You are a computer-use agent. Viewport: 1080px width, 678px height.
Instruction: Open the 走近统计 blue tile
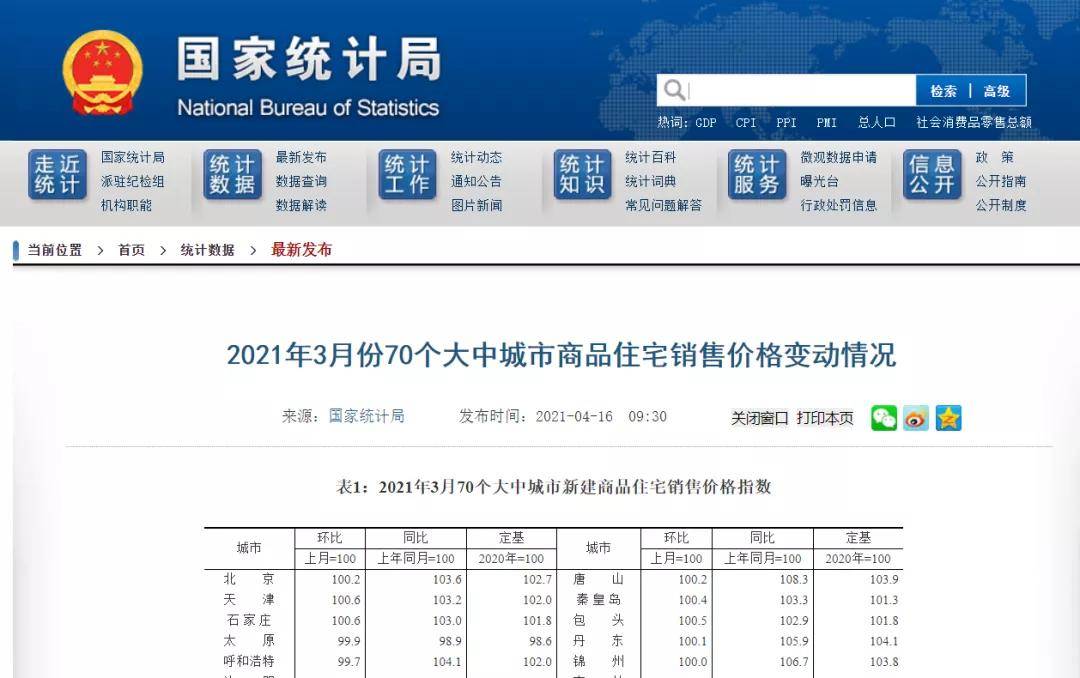click(57, 174)
